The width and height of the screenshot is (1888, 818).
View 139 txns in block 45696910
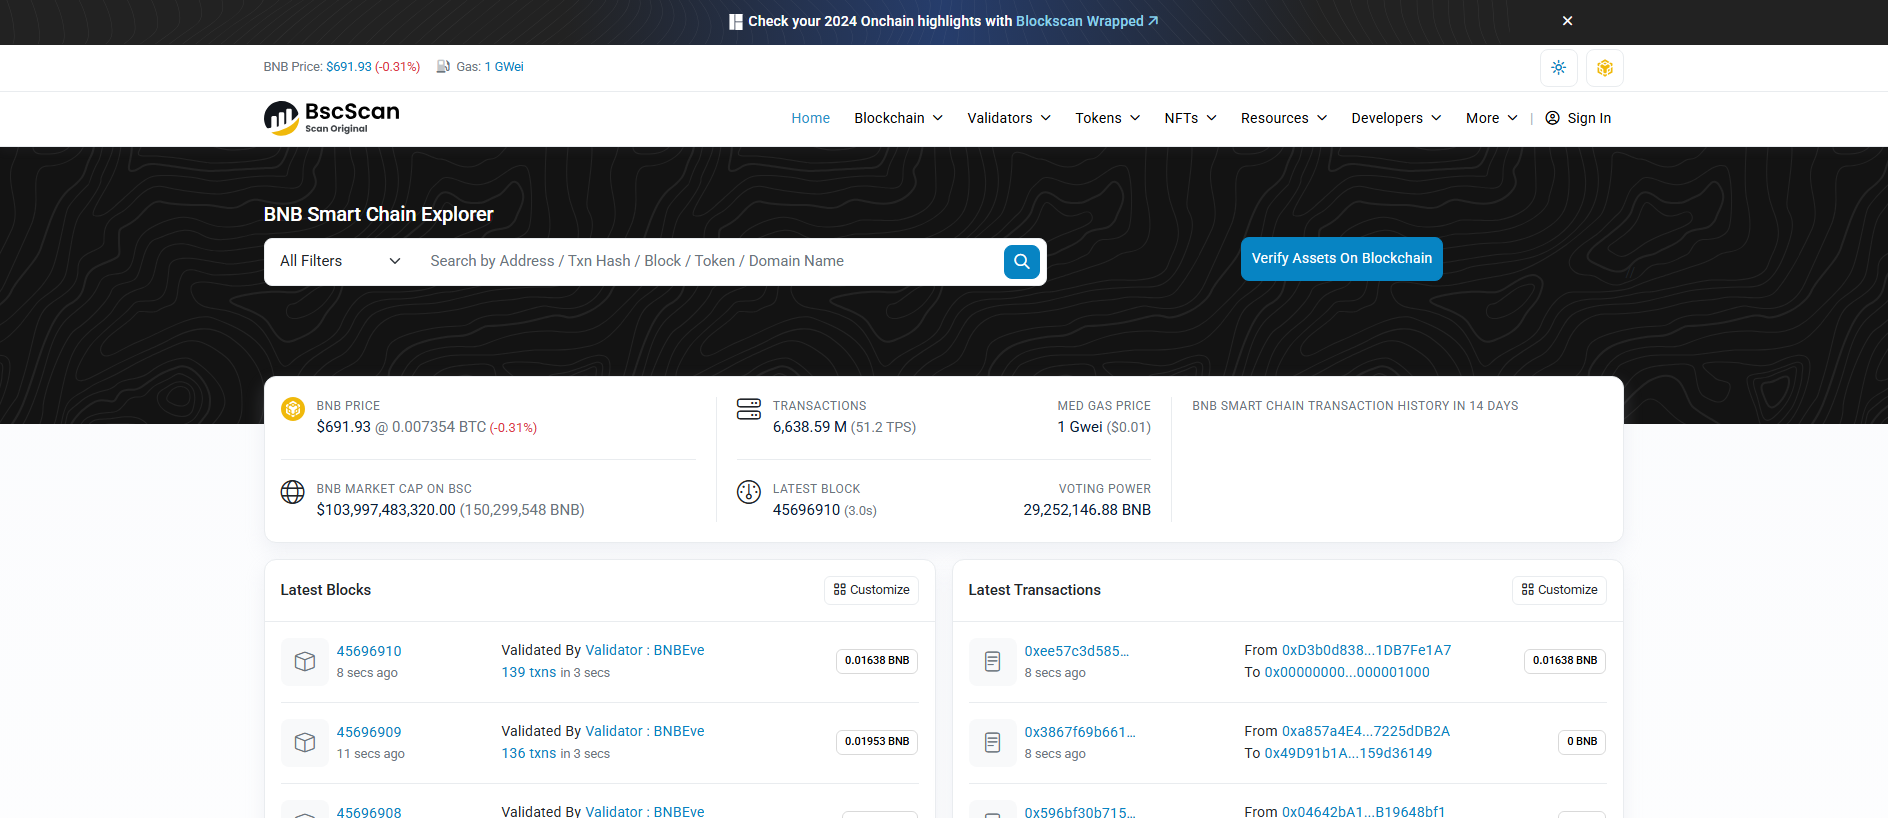[529, 672]
